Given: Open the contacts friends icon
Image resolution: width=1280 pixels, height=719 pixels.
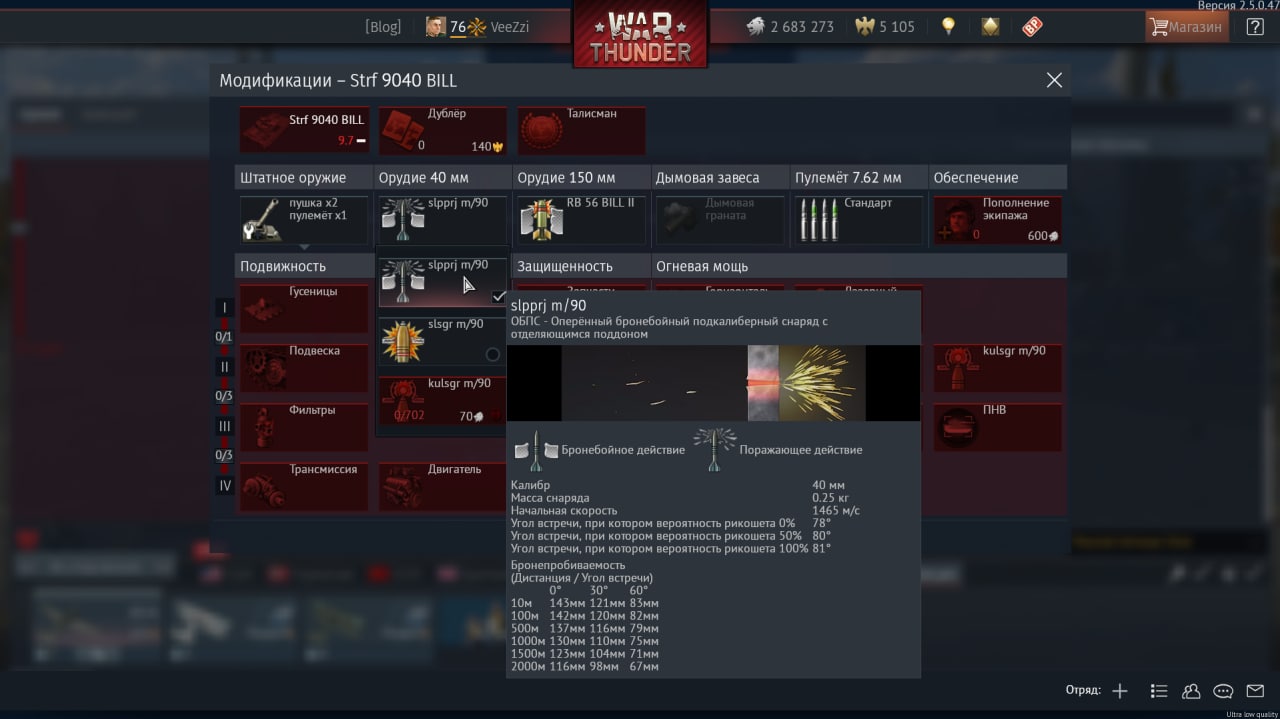Looking at the screenshot, I should coord(1191,691).
